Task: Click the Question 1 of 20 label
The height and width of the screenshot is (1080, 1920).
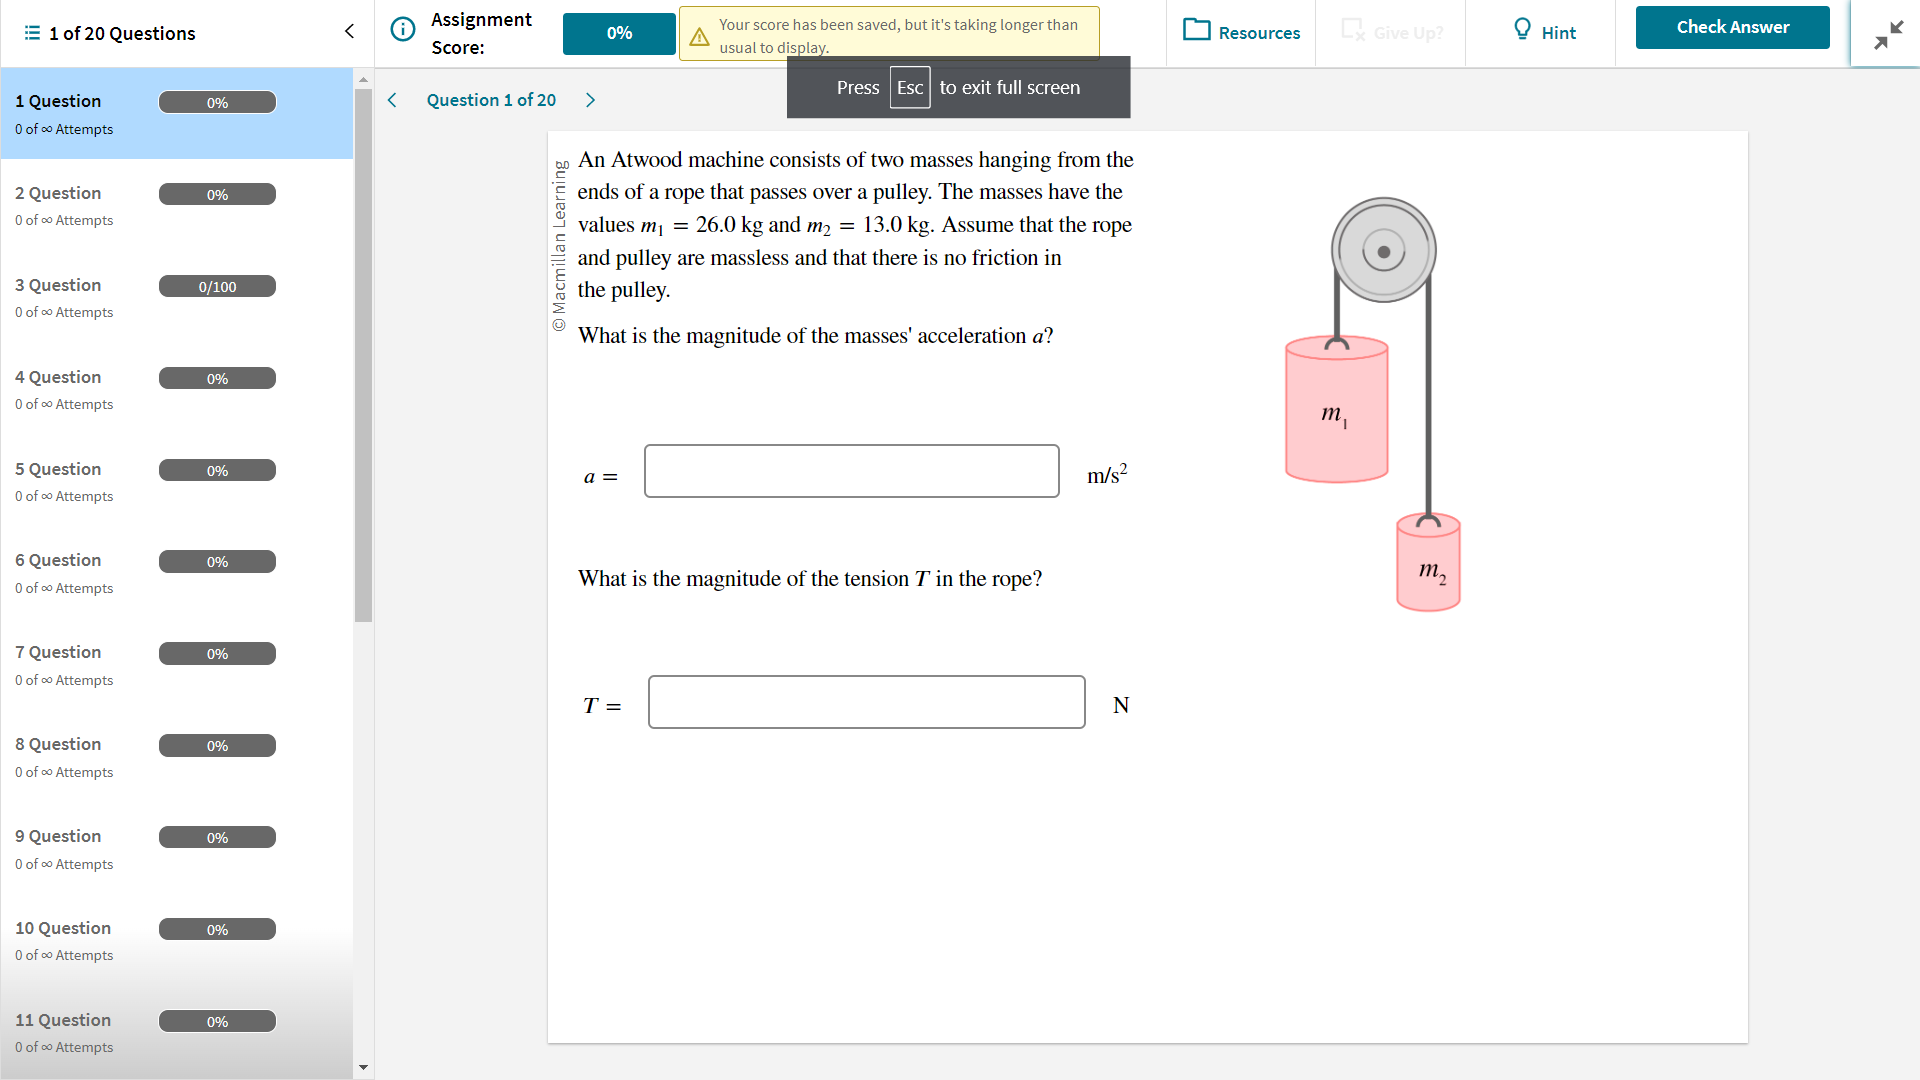Action: (492, 99)
